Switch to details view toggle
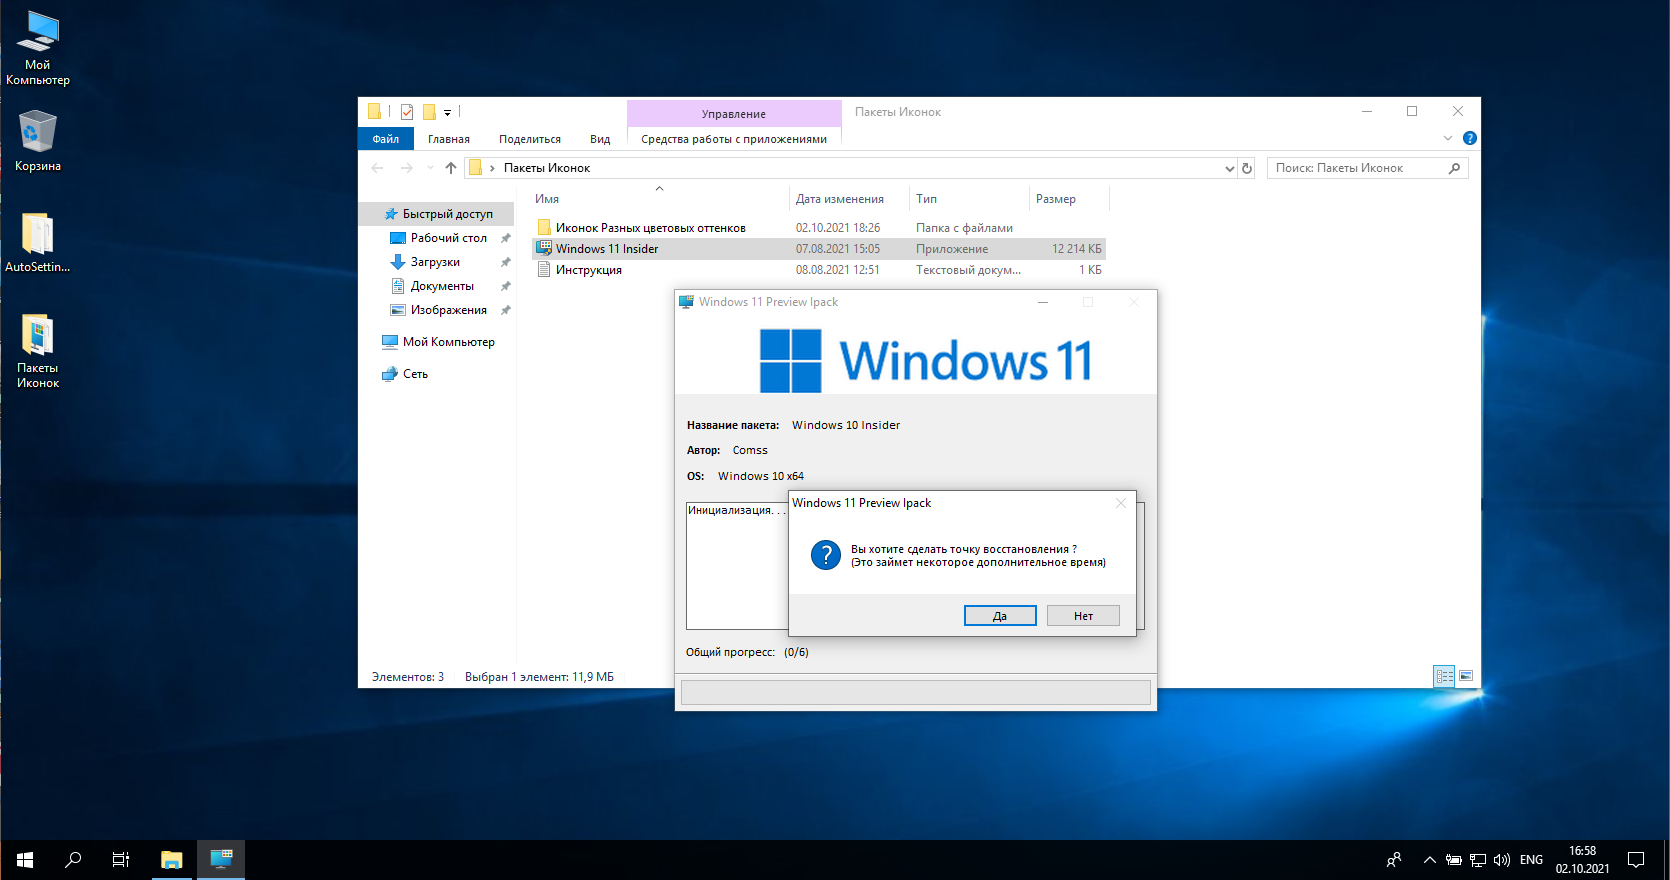1670x880 pixels. [x=1444, y=676]
